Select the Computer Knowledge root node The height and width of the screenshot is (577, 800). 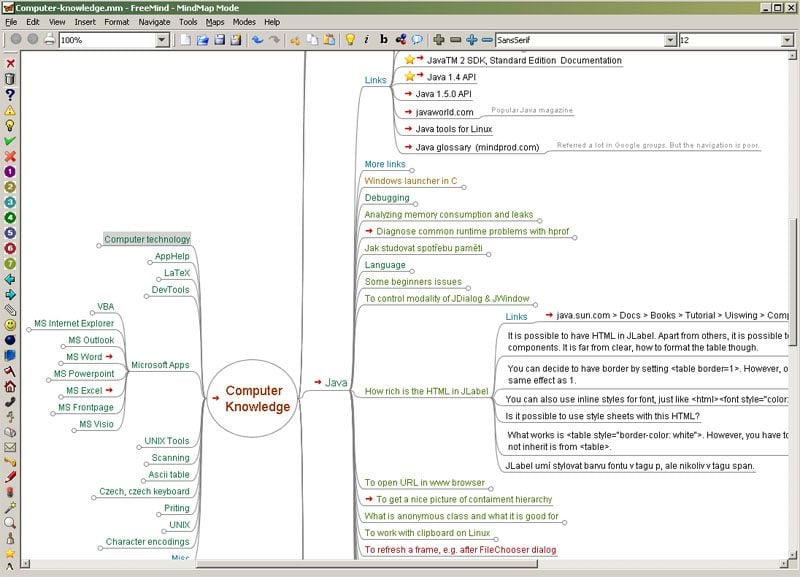click(x=257, y=399)
